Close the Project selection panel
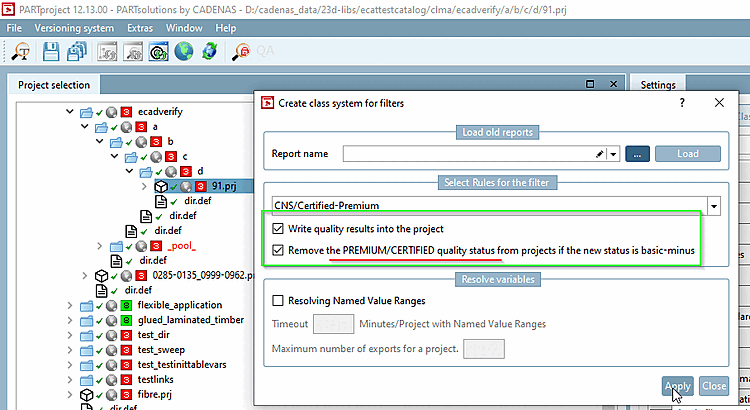Image resolution: width=750 pixels, height=410 pixels. [614, 84]
